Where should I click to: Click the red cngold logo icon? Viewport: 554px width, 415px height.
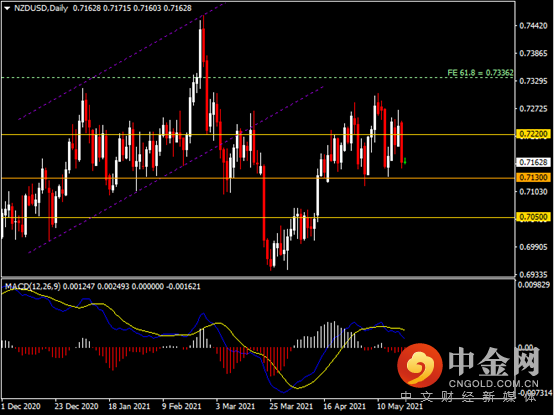point(420,365)
